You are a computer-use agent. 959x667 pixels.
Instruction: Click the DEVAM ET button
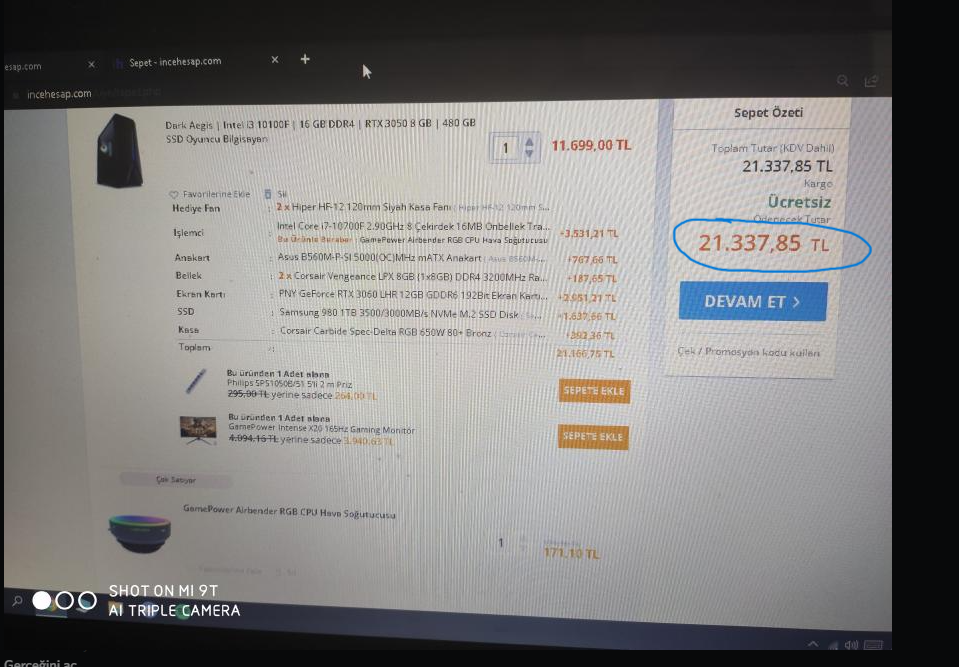(753, 301)
